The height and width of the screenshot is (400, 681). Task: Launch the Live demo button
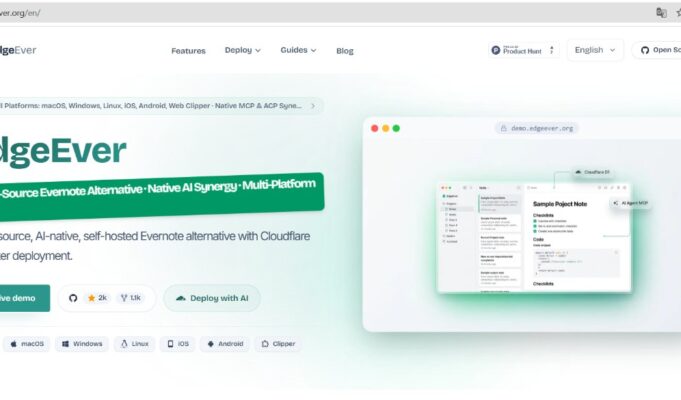[x=24, y=298]
